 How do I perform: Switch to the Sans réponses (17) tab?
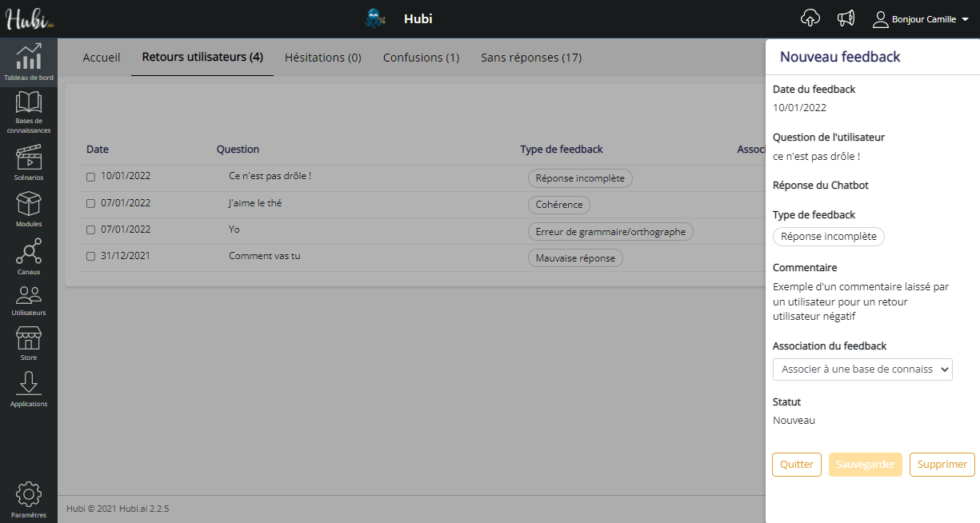pos(531,58)
